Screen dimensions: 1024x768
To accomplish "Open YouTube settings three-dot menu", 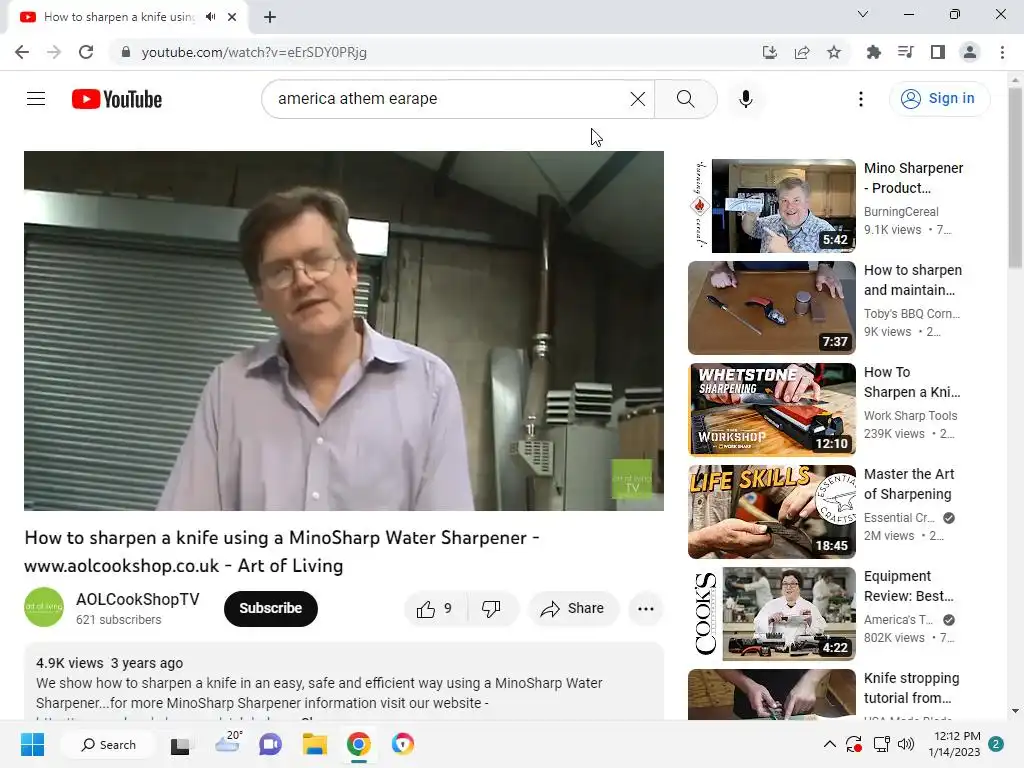I will 860,99.
